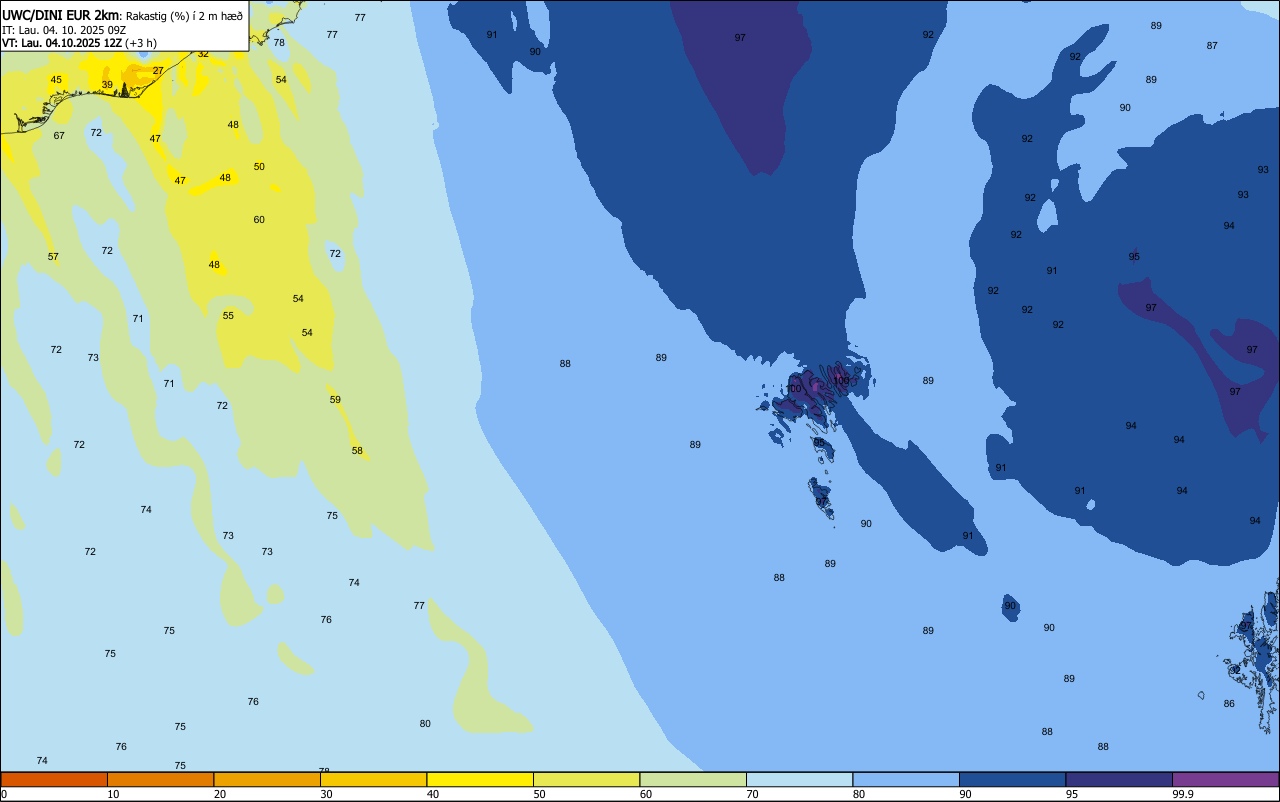
Task: Click the legend tick label 99.9
Action: coord(1183,794)
